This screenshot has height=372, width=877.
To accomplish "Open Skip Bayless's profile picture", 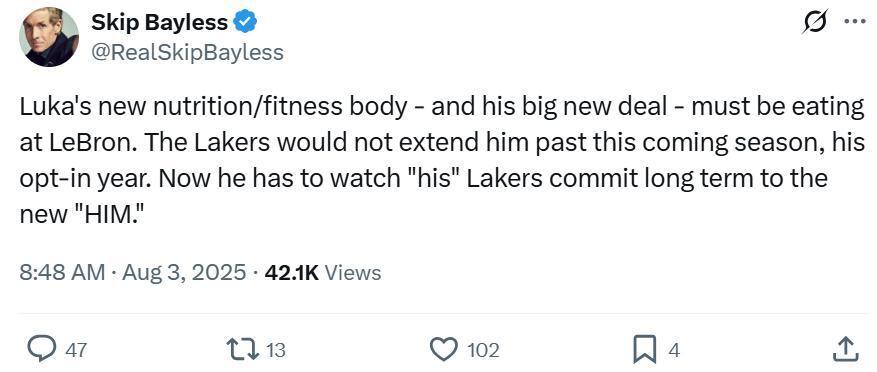I will tap(49, 37).
